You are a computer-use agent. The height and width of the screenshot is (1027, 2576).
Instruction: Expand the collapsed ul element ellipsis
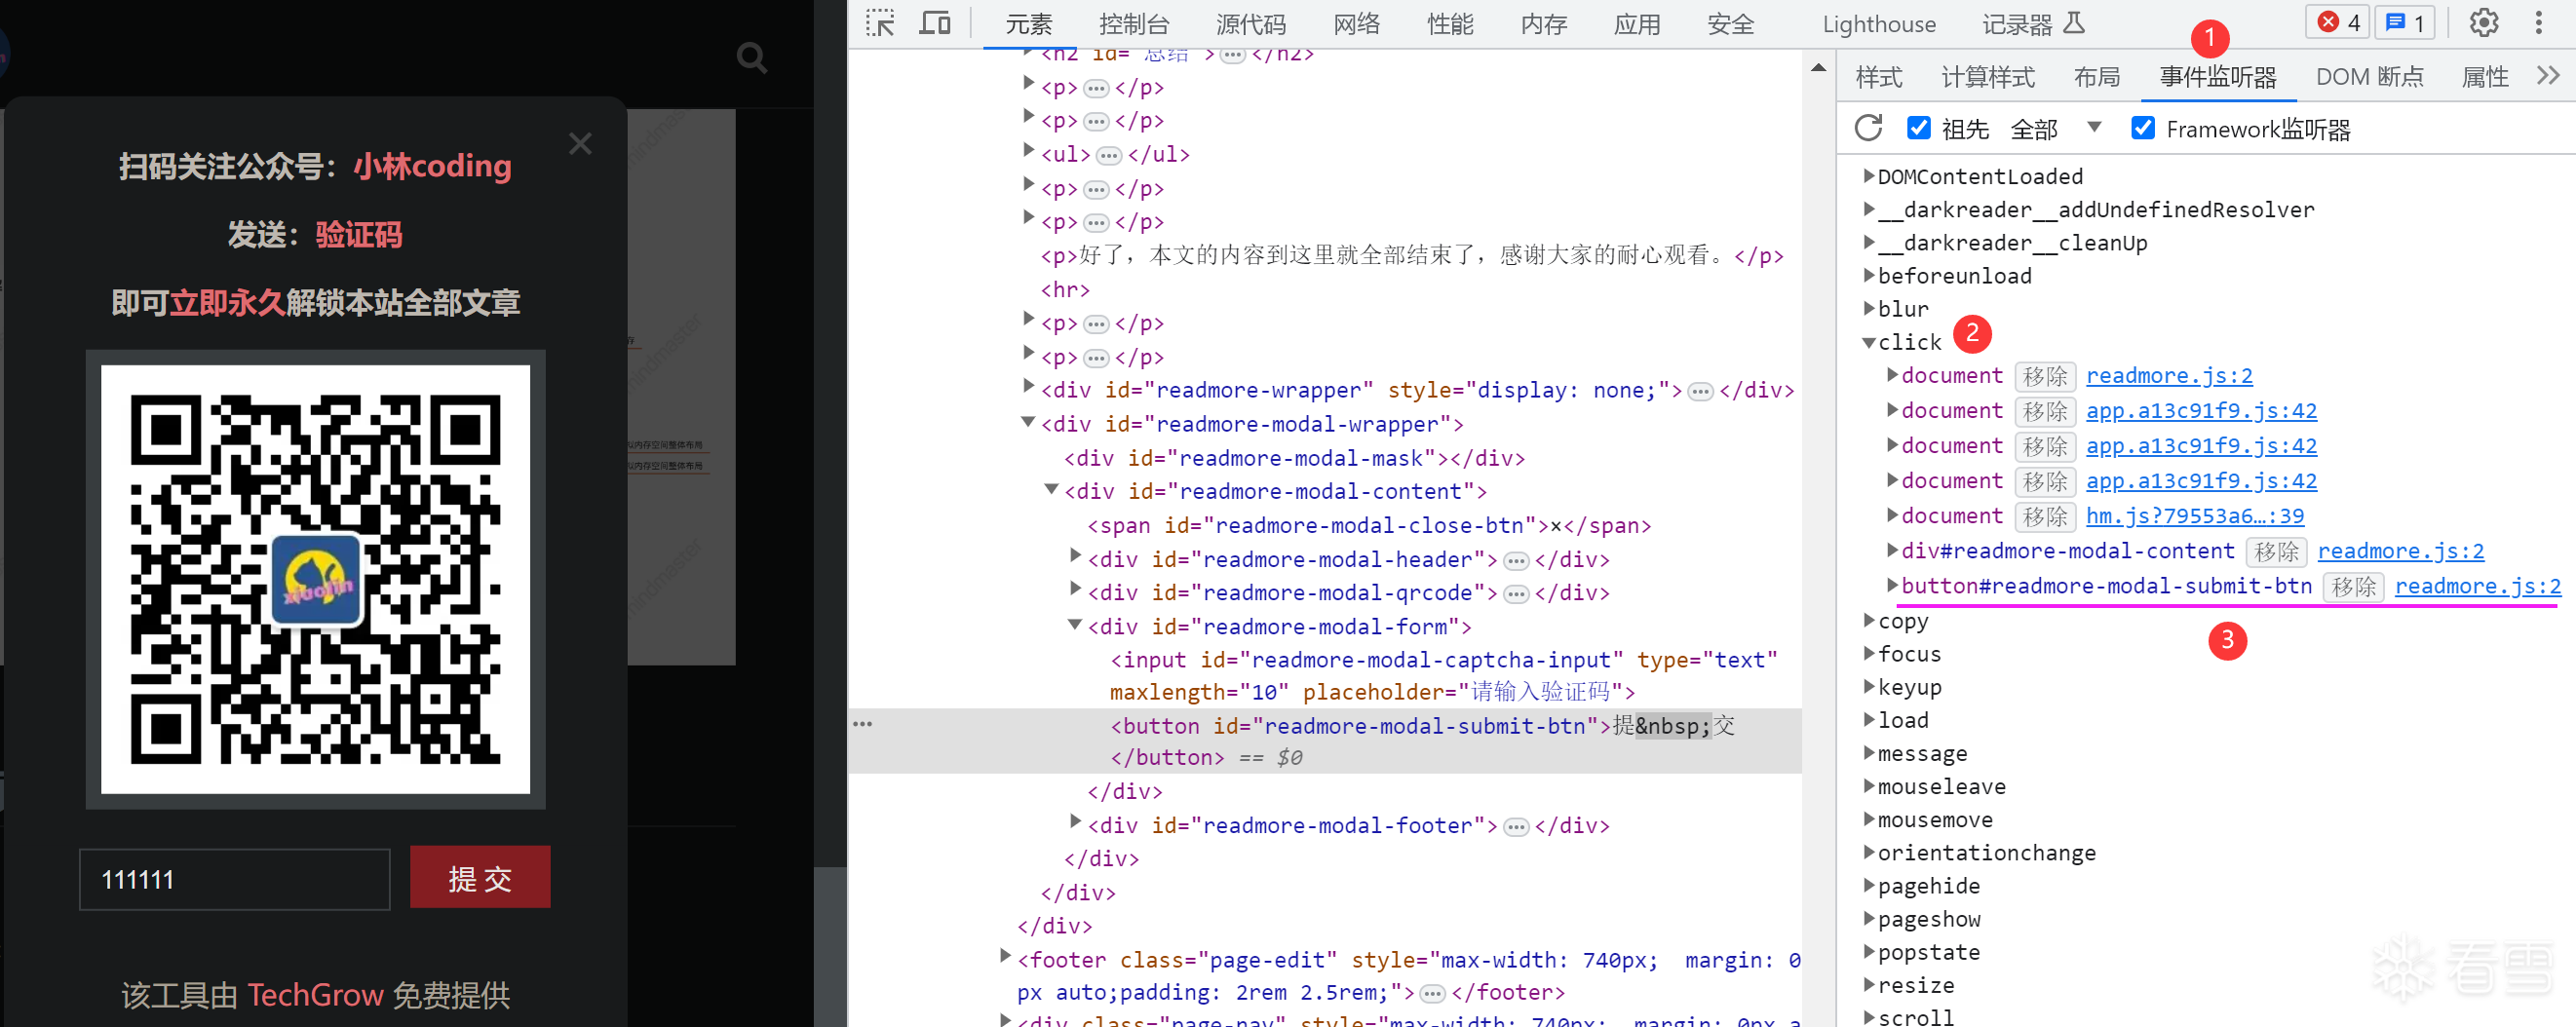(x=1109, y=155)
